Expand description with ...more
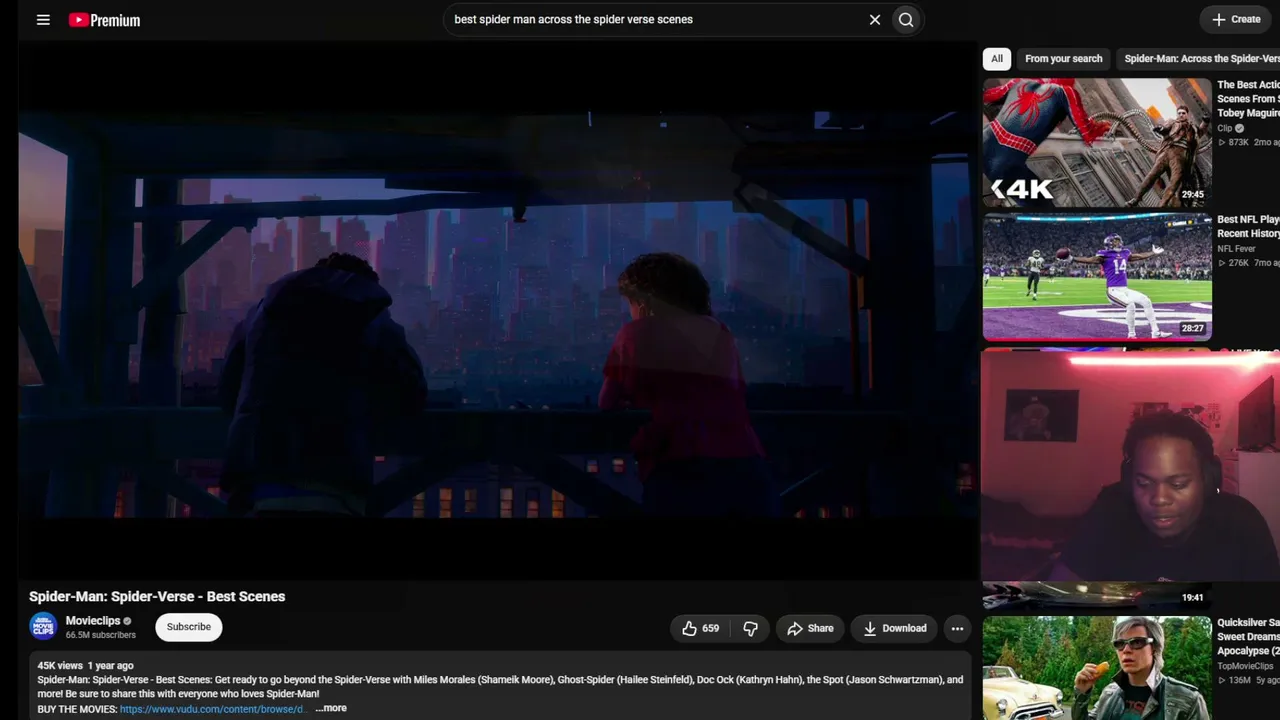The image size is (1280, 720). [331, 708]
